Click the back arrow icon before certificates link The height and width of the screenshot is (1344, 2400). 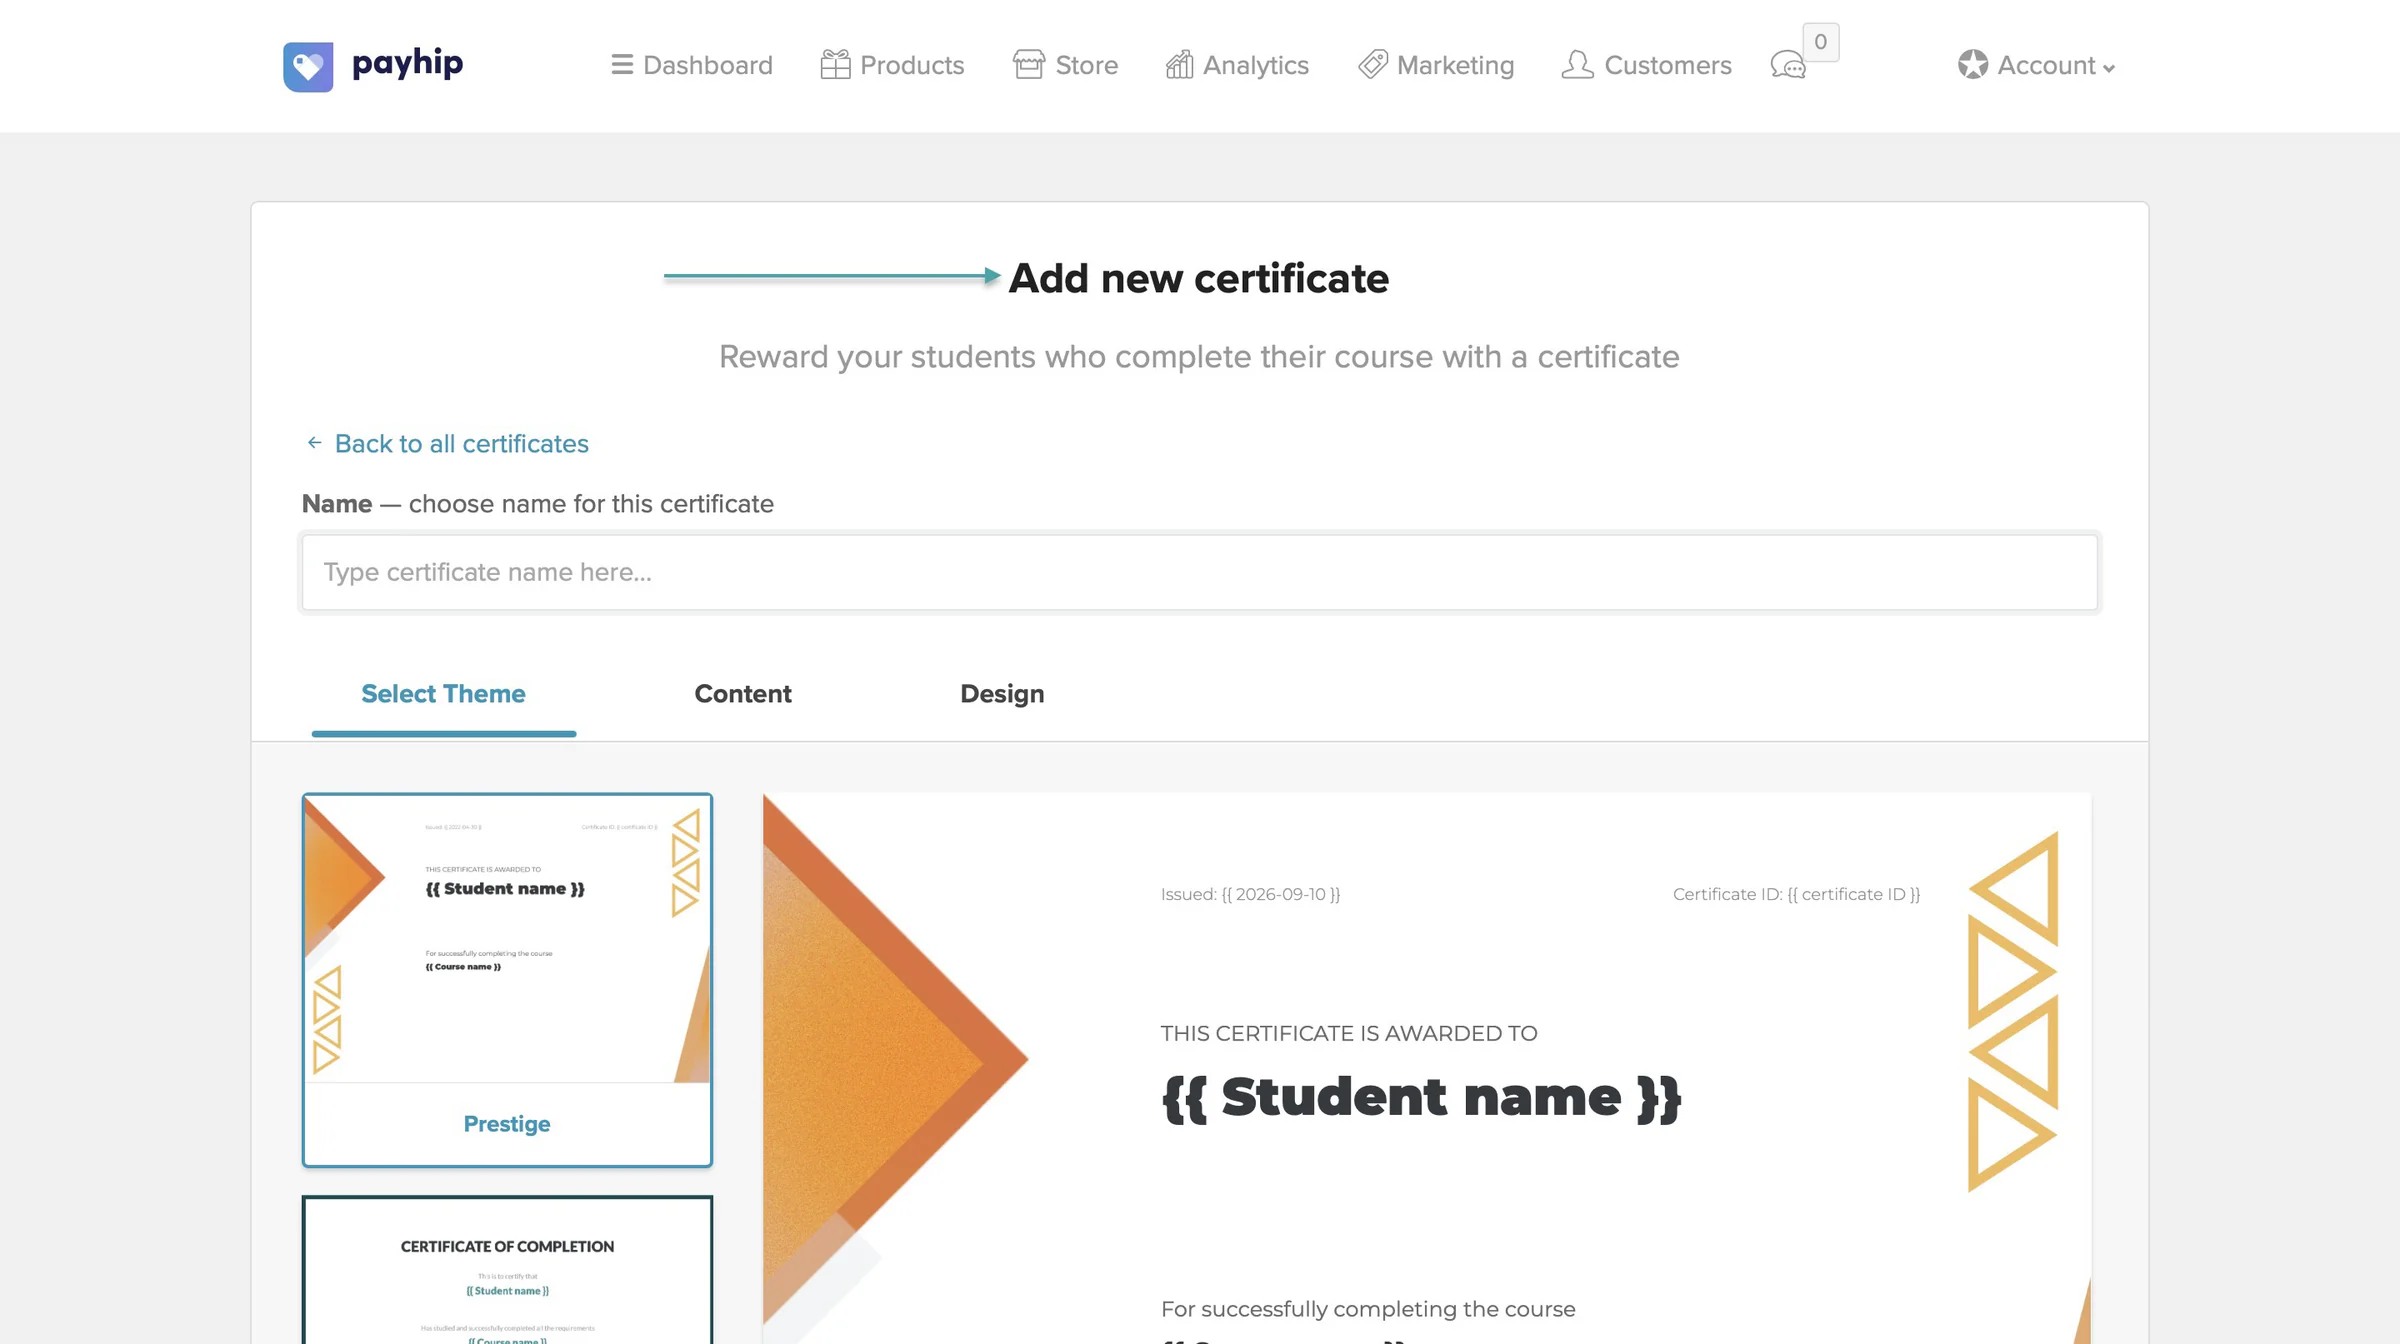[x=315, y=443]
